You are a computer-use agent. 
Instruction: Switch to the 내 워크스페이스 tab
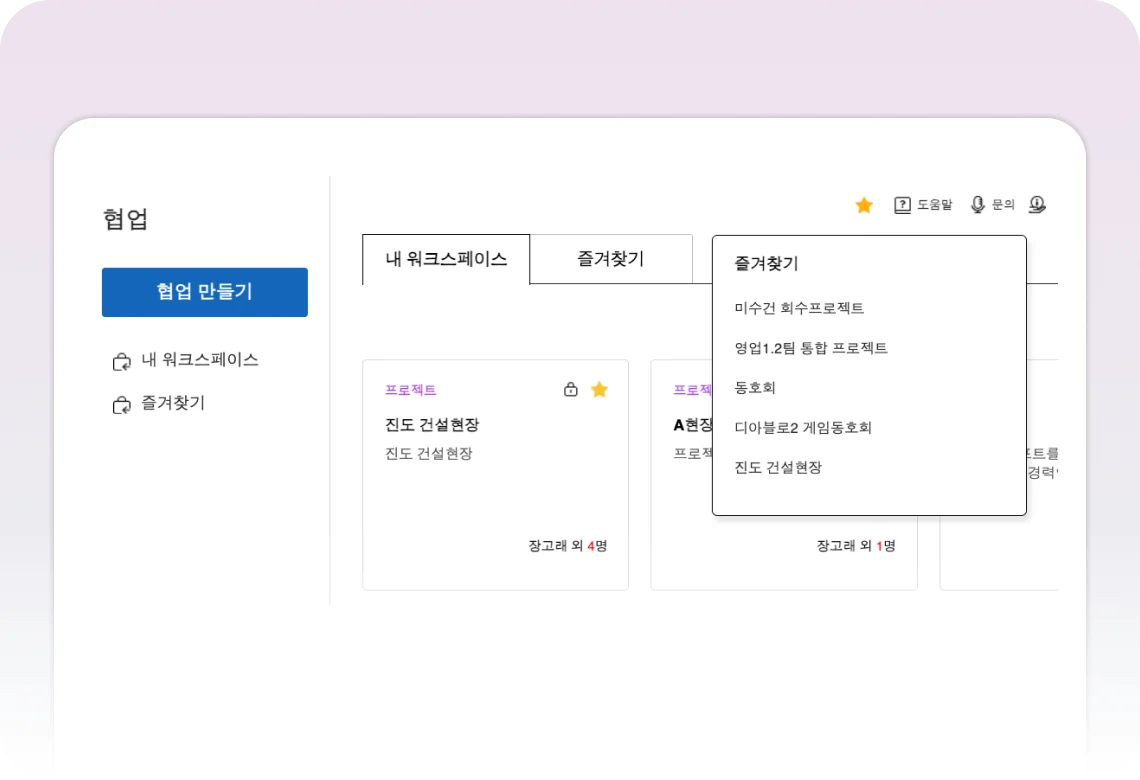click(446, 260)
